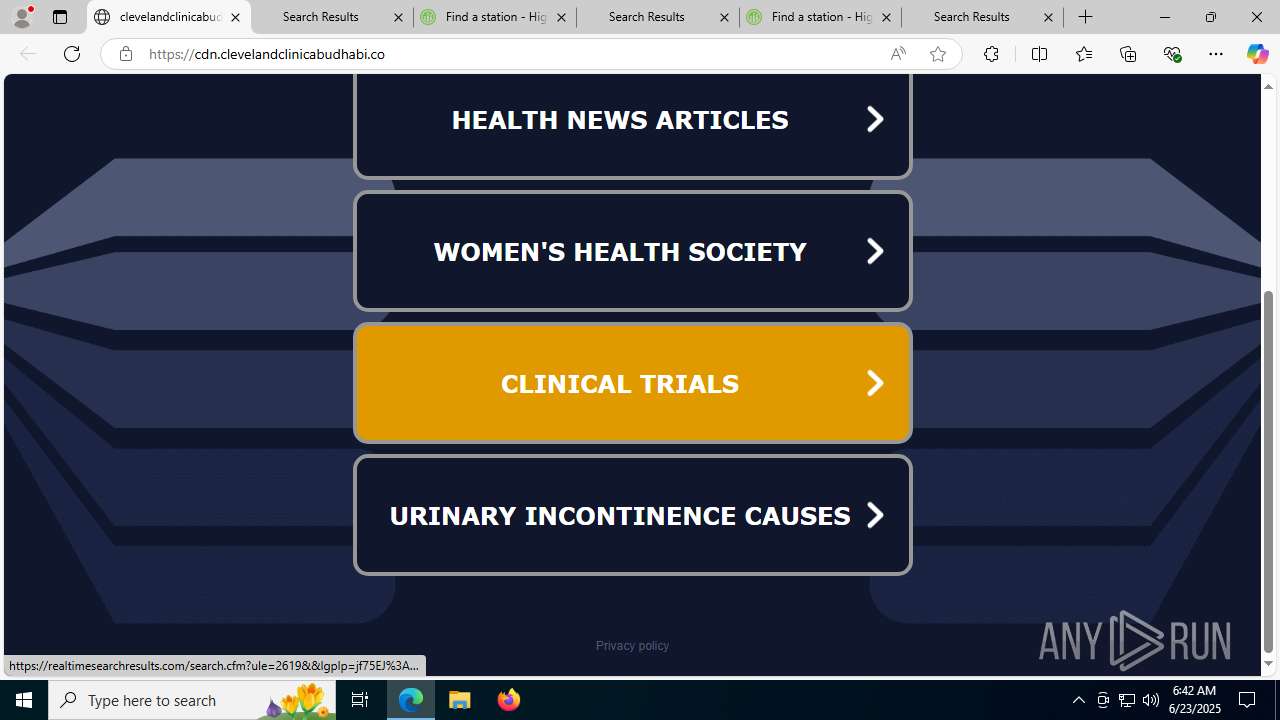Click the Clinical Trials chevron arrow
This screenshot has width=1280, height=720.
[875, 383]
